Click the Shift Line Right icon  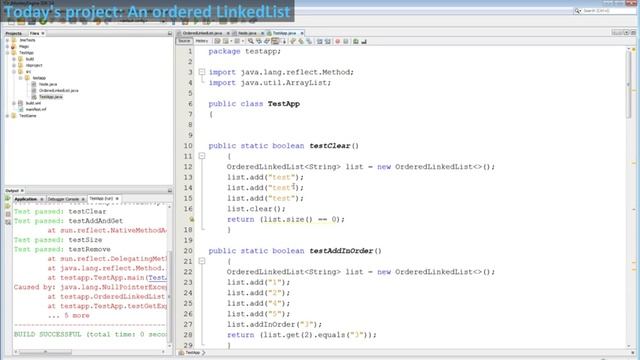tap(328, 41)
